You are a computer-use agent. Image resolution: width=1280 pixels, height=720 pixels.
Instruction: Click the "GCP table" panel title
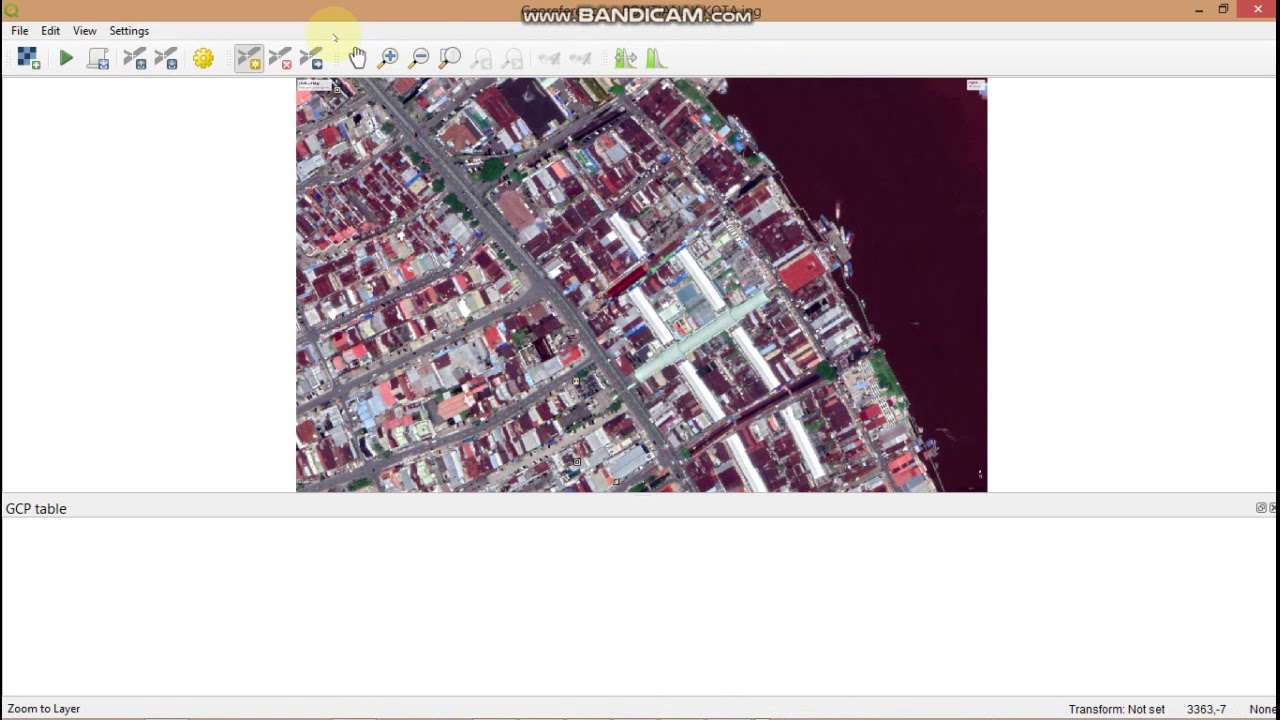pyautogui.click(x=36, y=509)
